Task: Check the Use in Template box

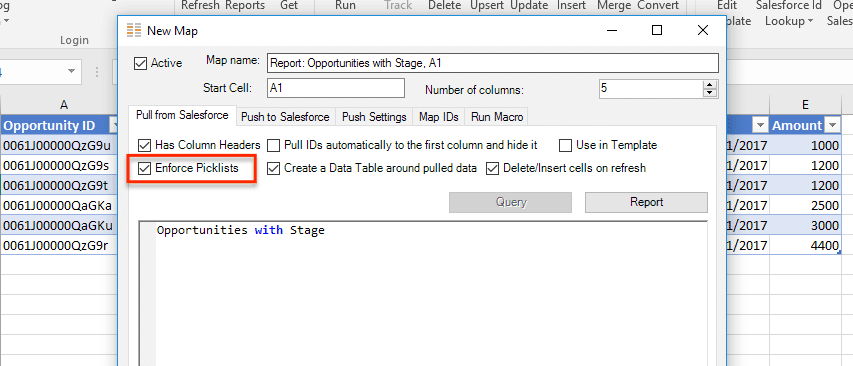Action: click(566, 145)
